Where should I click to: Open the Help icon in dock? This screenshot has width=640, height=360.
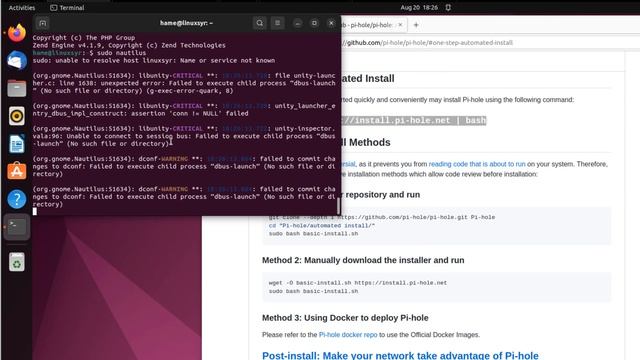(17, 199)
